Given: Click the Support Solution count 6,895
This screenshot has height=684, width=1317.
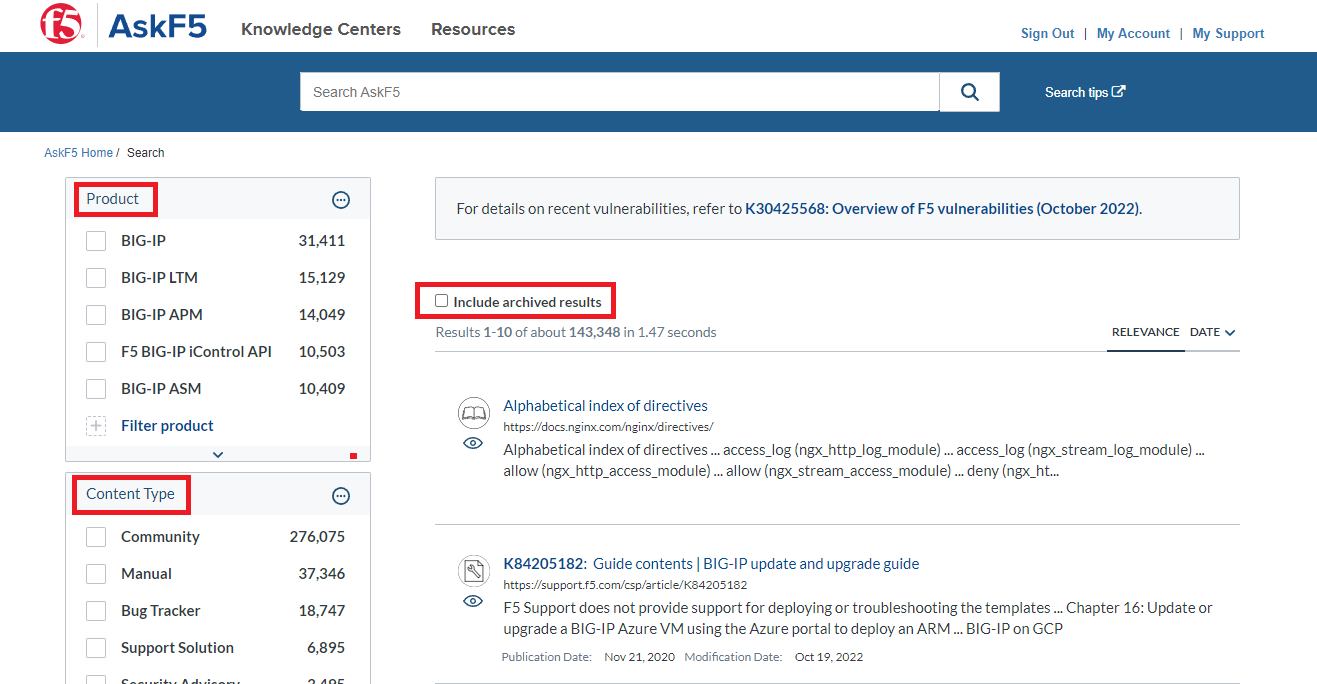Looking at the screenshot, I should click(326, 648).
